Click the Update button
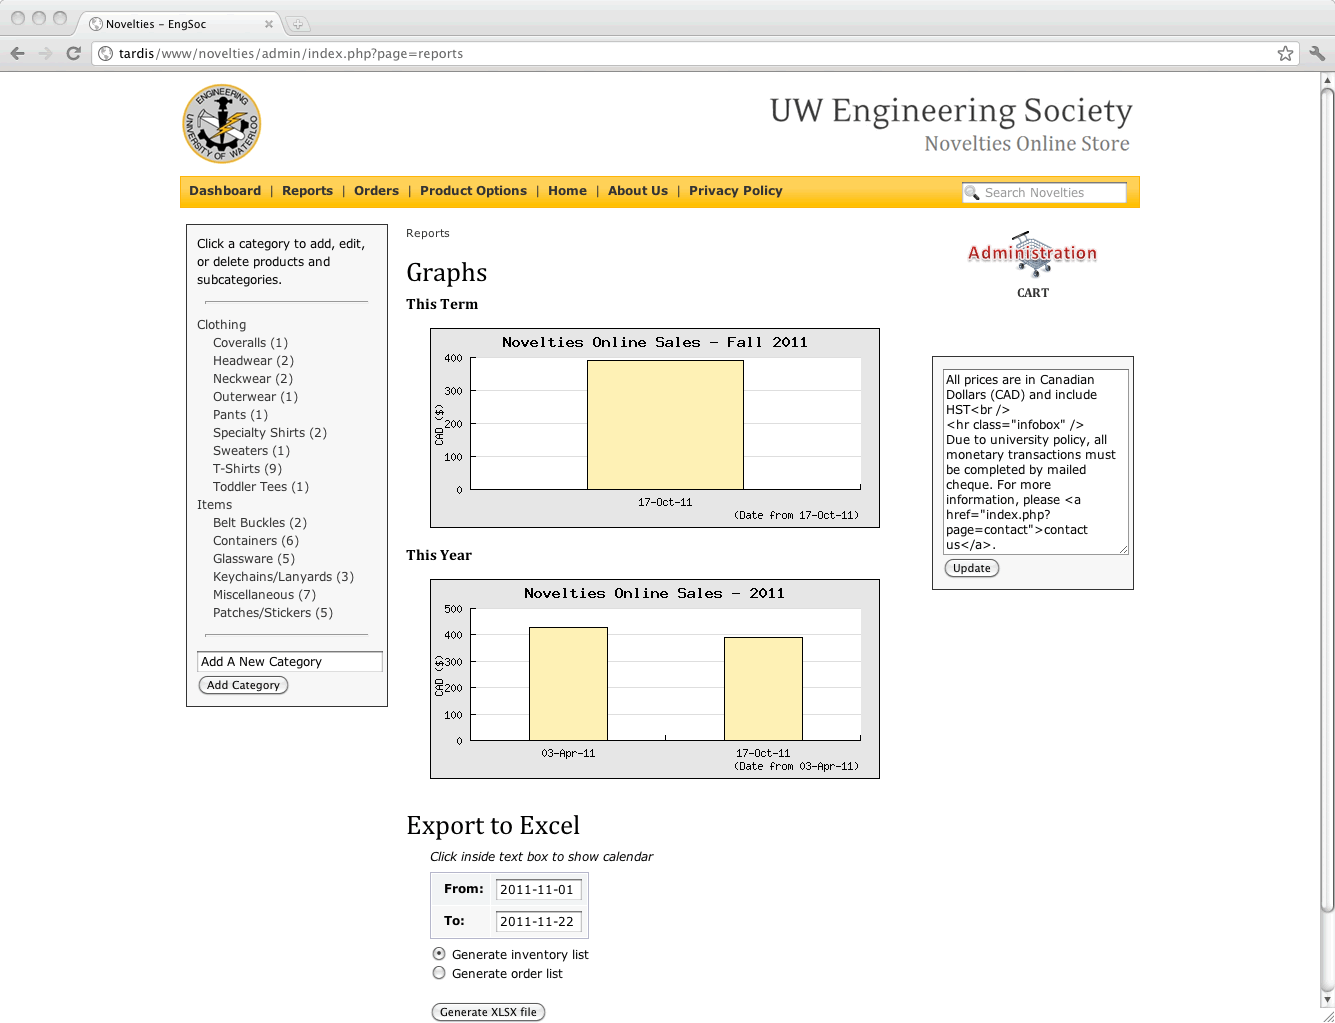1335x1023 pixels. (972, 568)
